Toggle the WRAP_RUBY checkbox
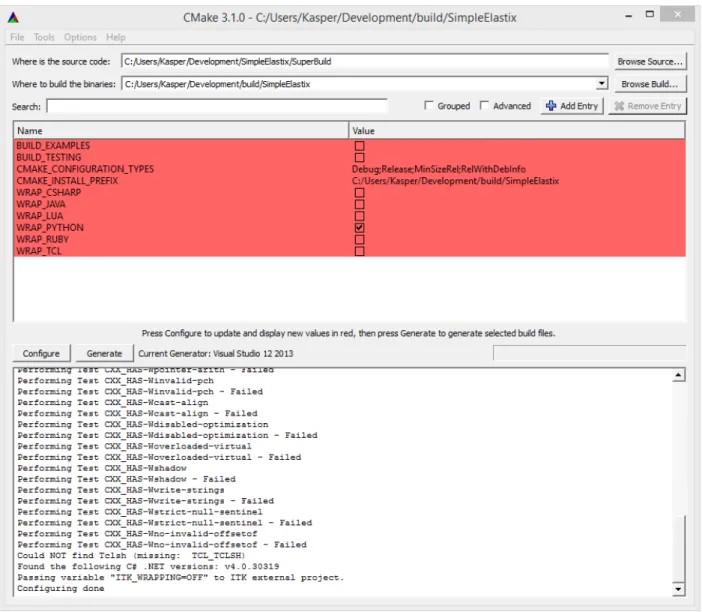This screenshot has height=612, width=702. tap(360, 239)
